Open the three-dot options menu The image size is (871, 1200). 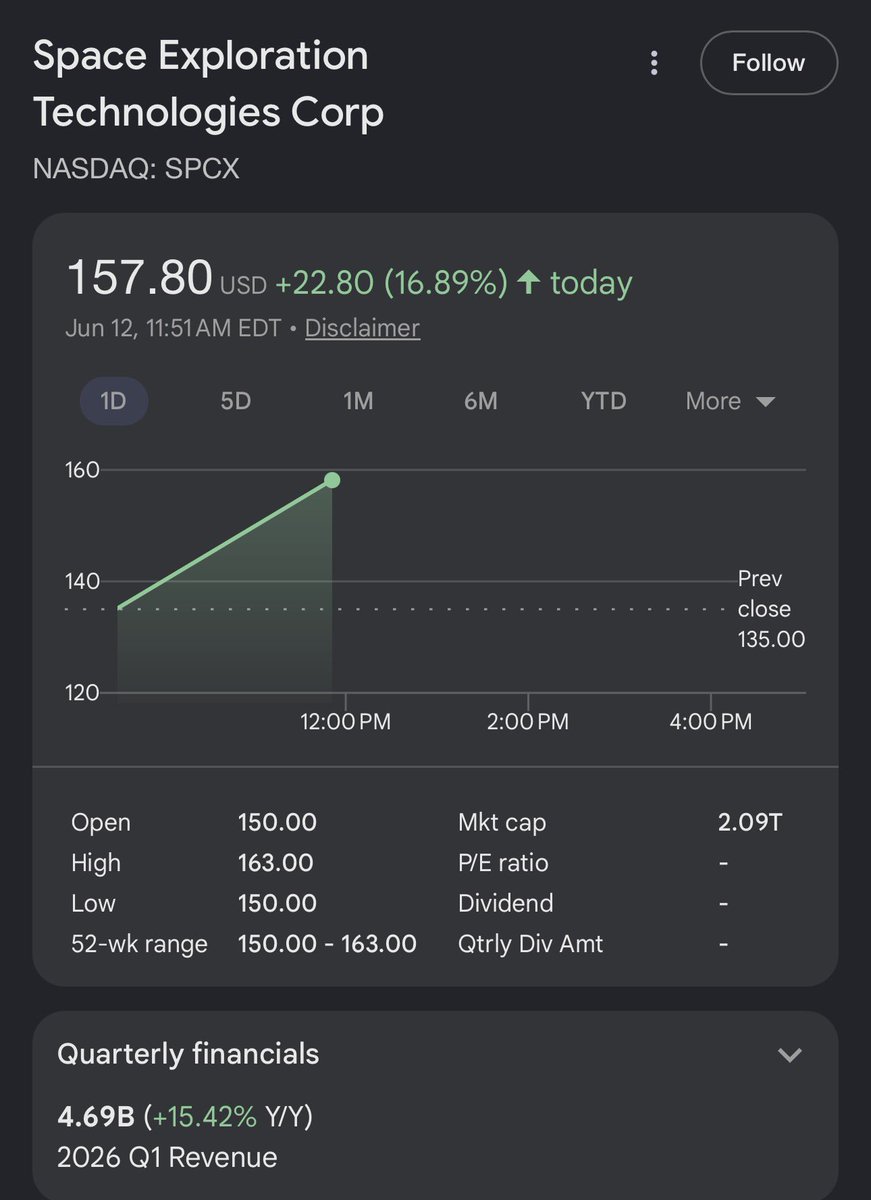pyautogui.click(x=654, y=63)
